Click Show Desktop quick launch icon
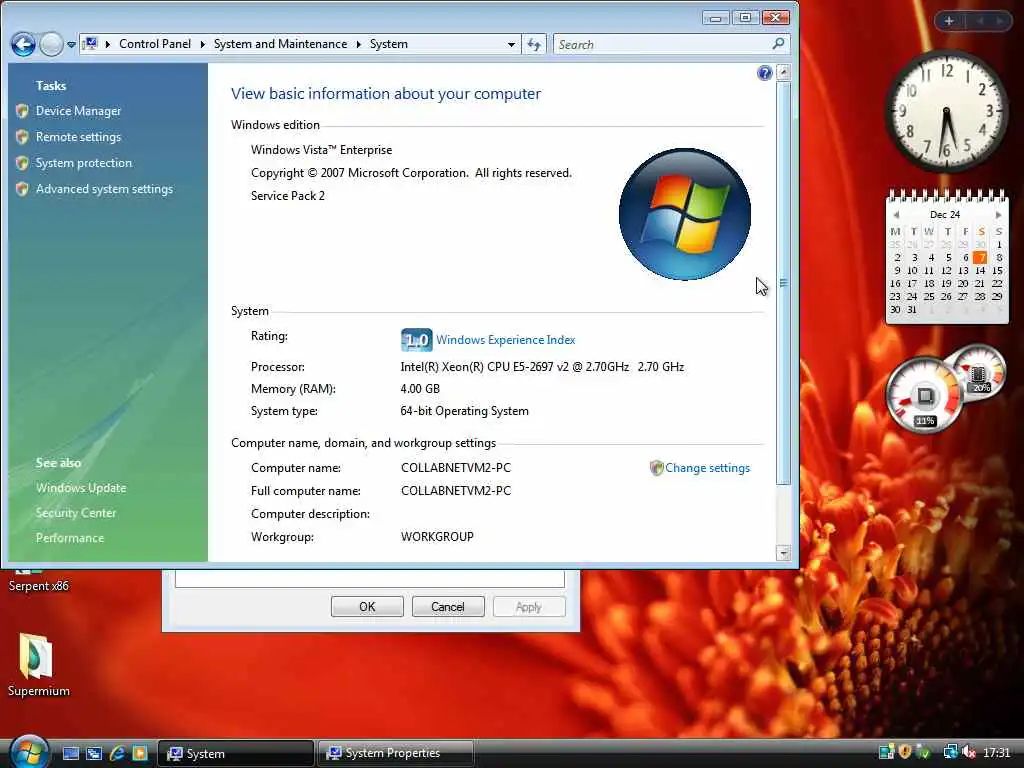The width and height of the screenshot is (1024, 768). click(71, 753)
